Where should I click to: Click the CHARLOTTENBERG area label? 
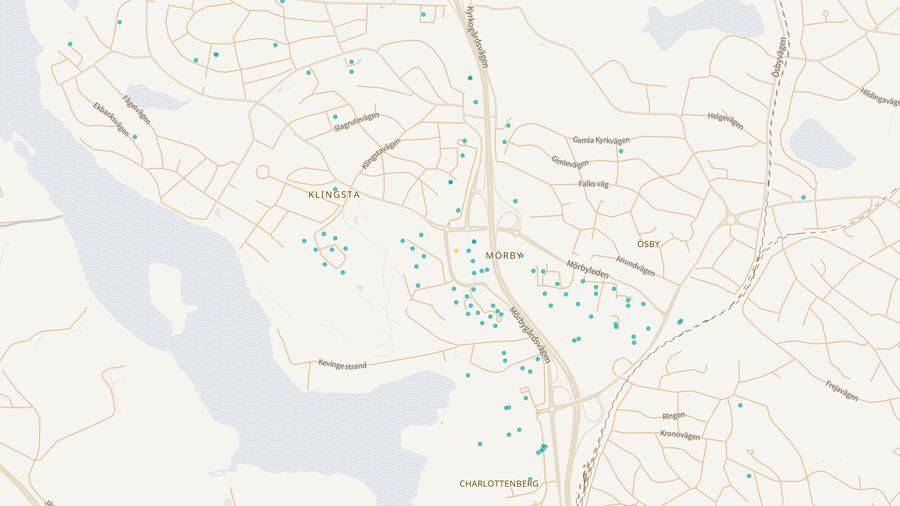coord(499,484)
